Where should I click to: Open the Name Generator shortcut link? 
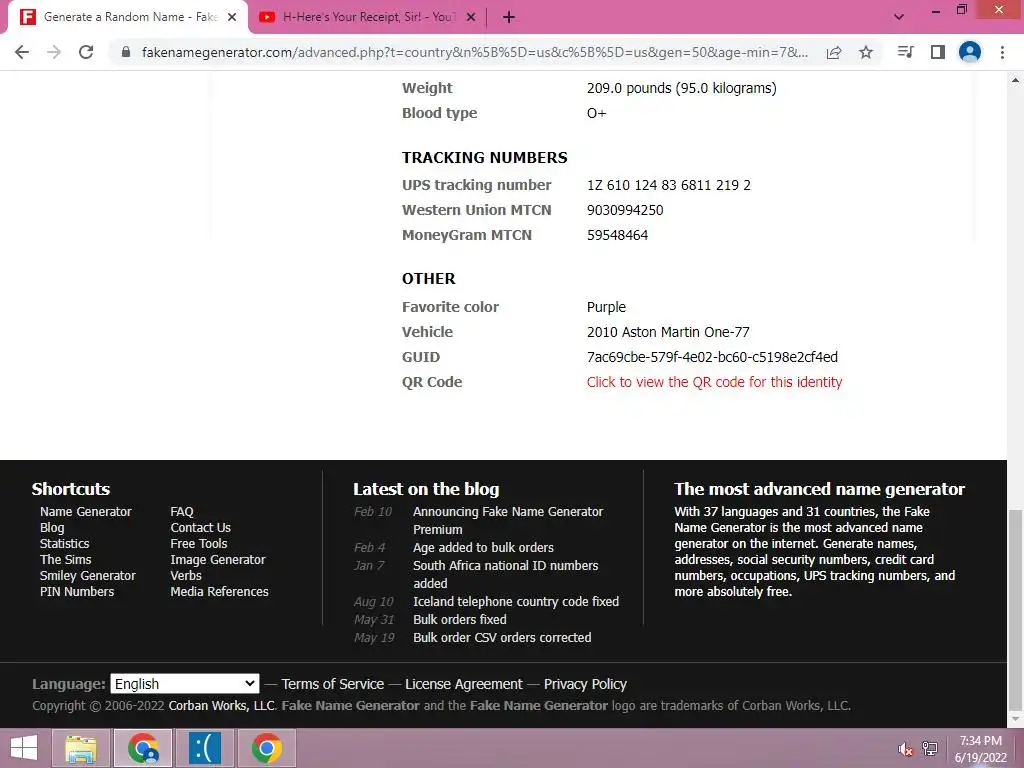click(x=86, y=511)
